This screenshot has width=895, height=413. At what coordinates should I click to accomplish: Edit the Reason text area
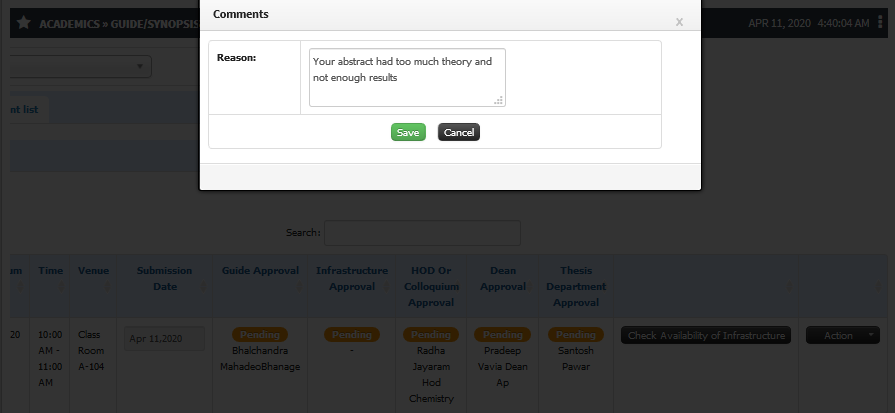point(407,78)
